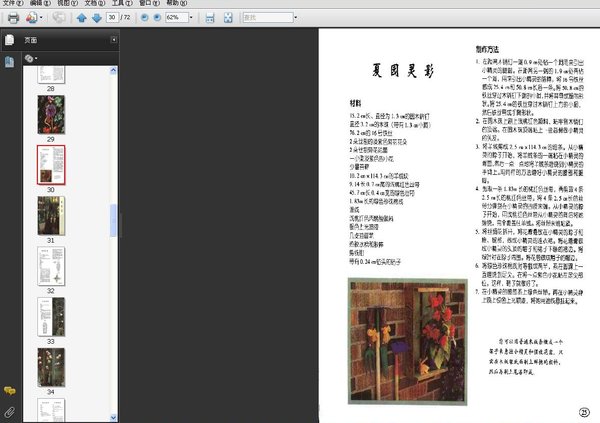Click the scrolling page view icon
This screenshot has width=600, height=423.
coord(210,18)
